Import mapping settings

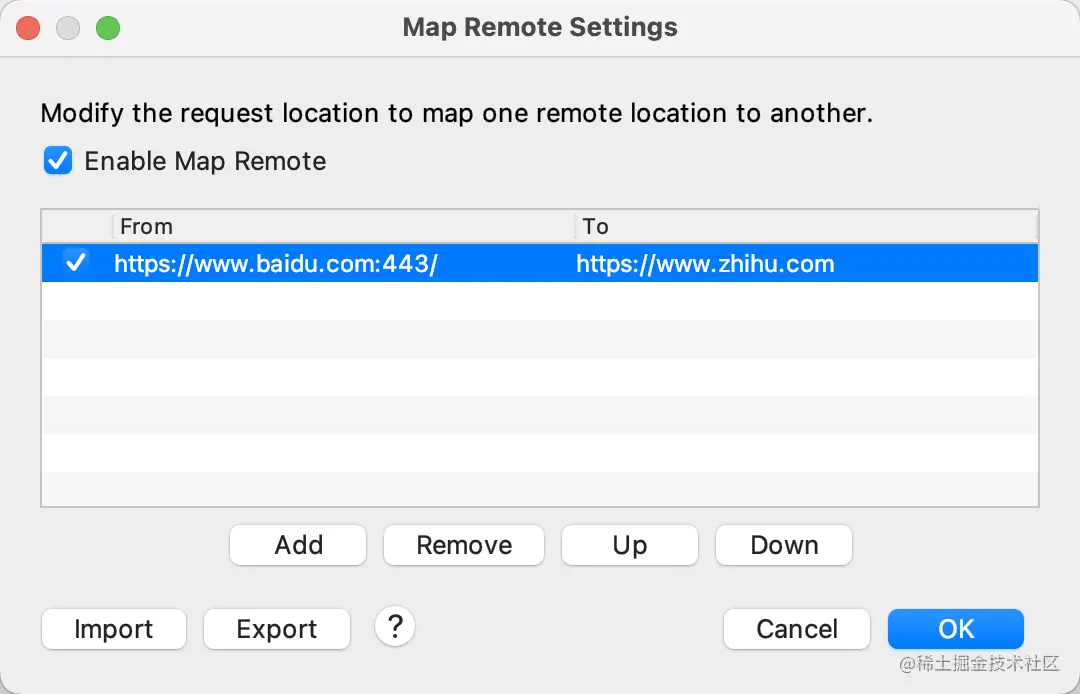coord(114,629)
